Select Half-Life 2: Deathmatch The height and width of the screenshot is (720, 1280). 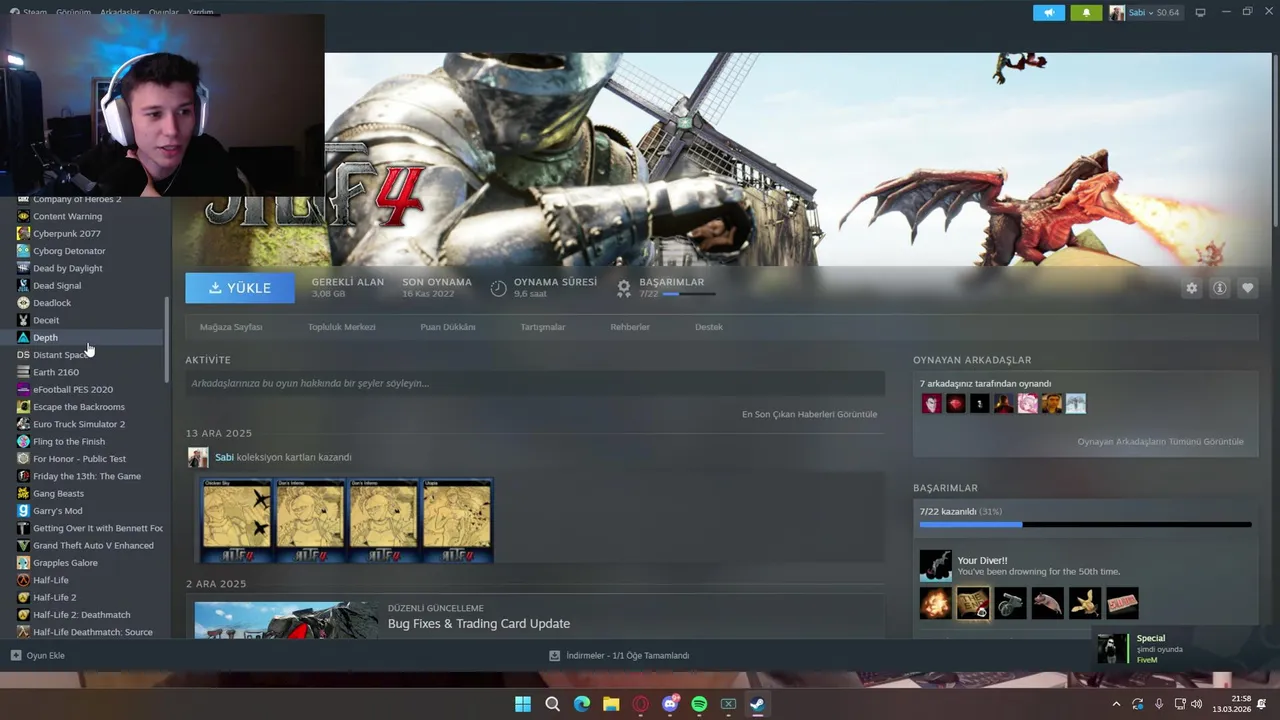click(82, 615)
